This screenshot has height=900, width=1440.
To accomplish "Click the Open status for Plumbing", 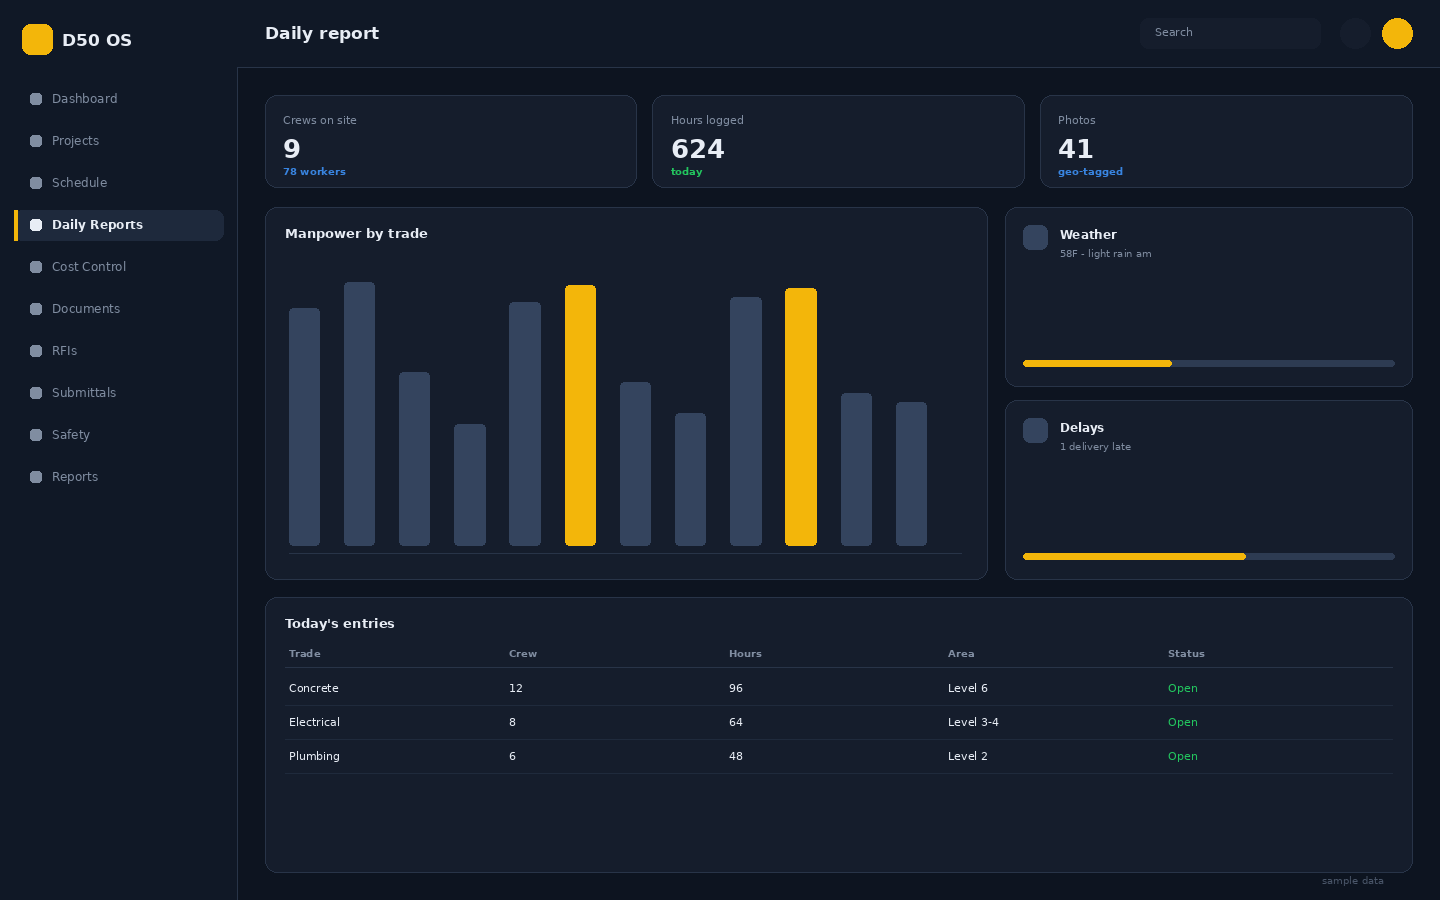I will pyautogui.click(x=1183, y=757).
